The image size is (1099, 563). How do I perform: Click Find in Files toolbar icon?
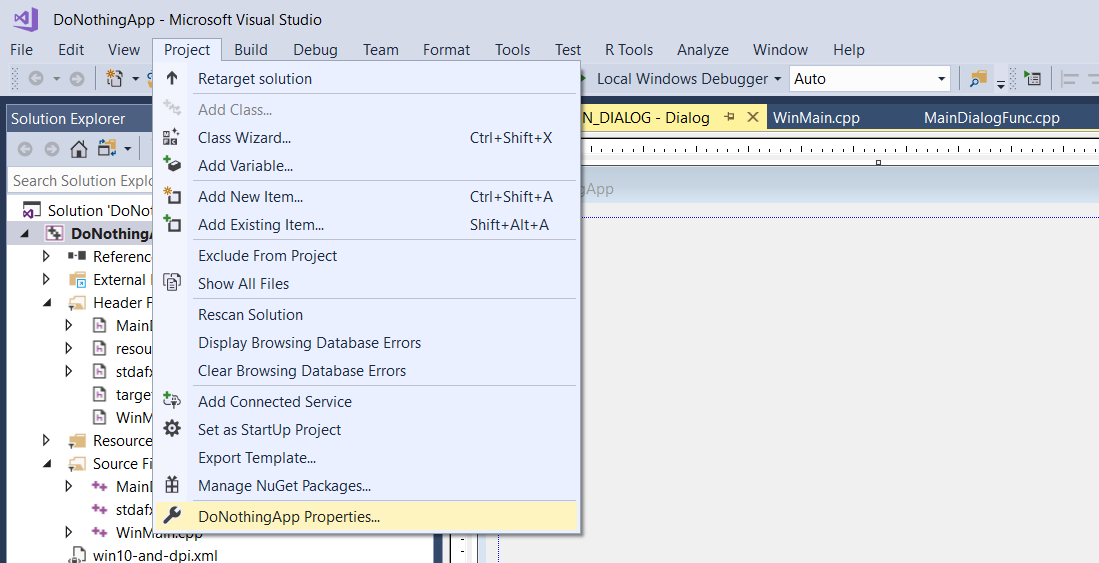978,79
